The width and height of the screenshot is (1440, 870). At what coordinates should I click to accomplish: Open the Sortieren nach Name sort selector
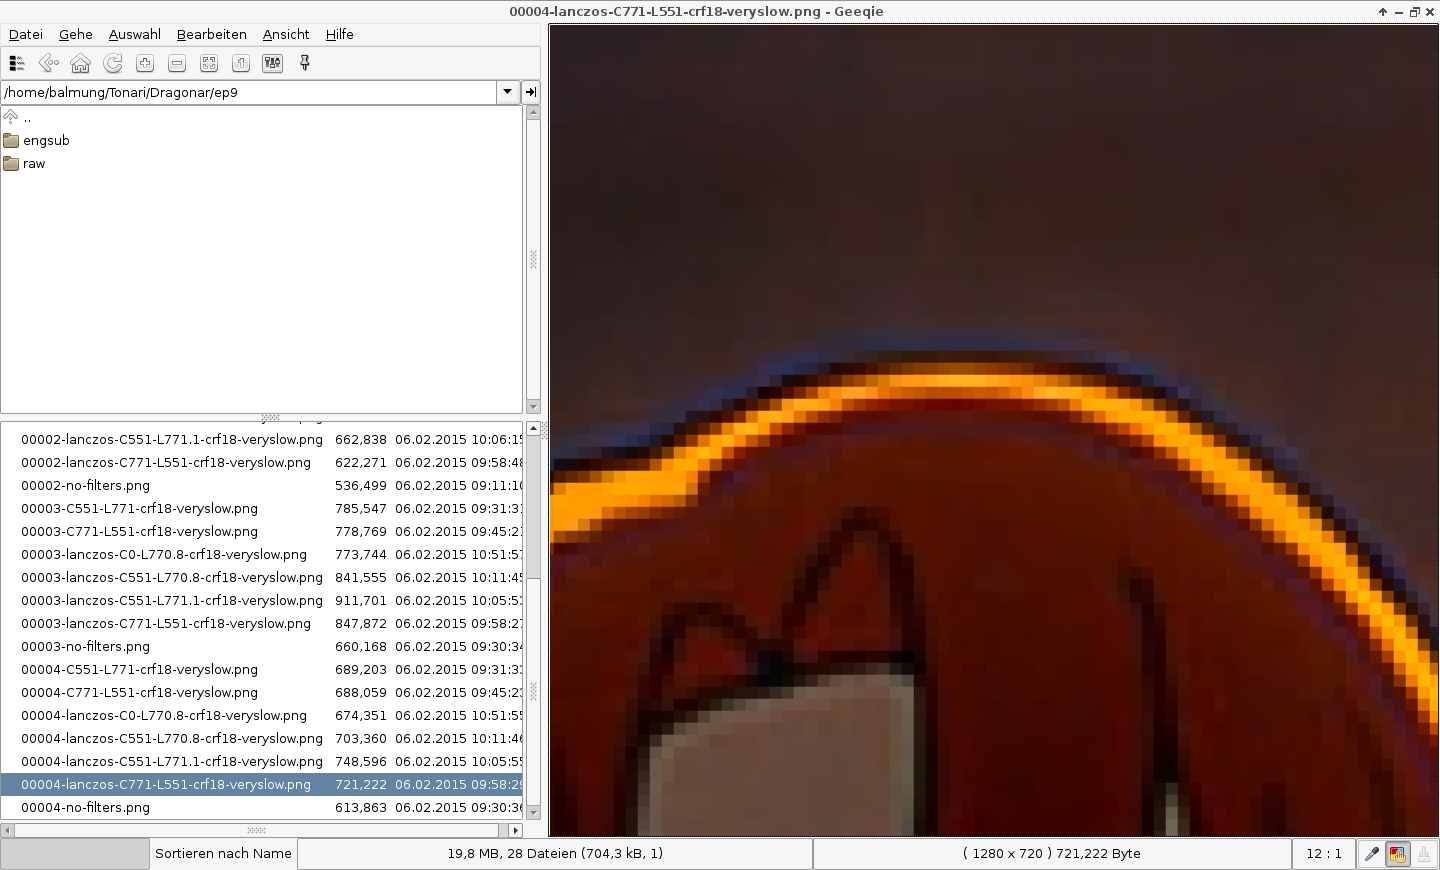pos(223,854)
